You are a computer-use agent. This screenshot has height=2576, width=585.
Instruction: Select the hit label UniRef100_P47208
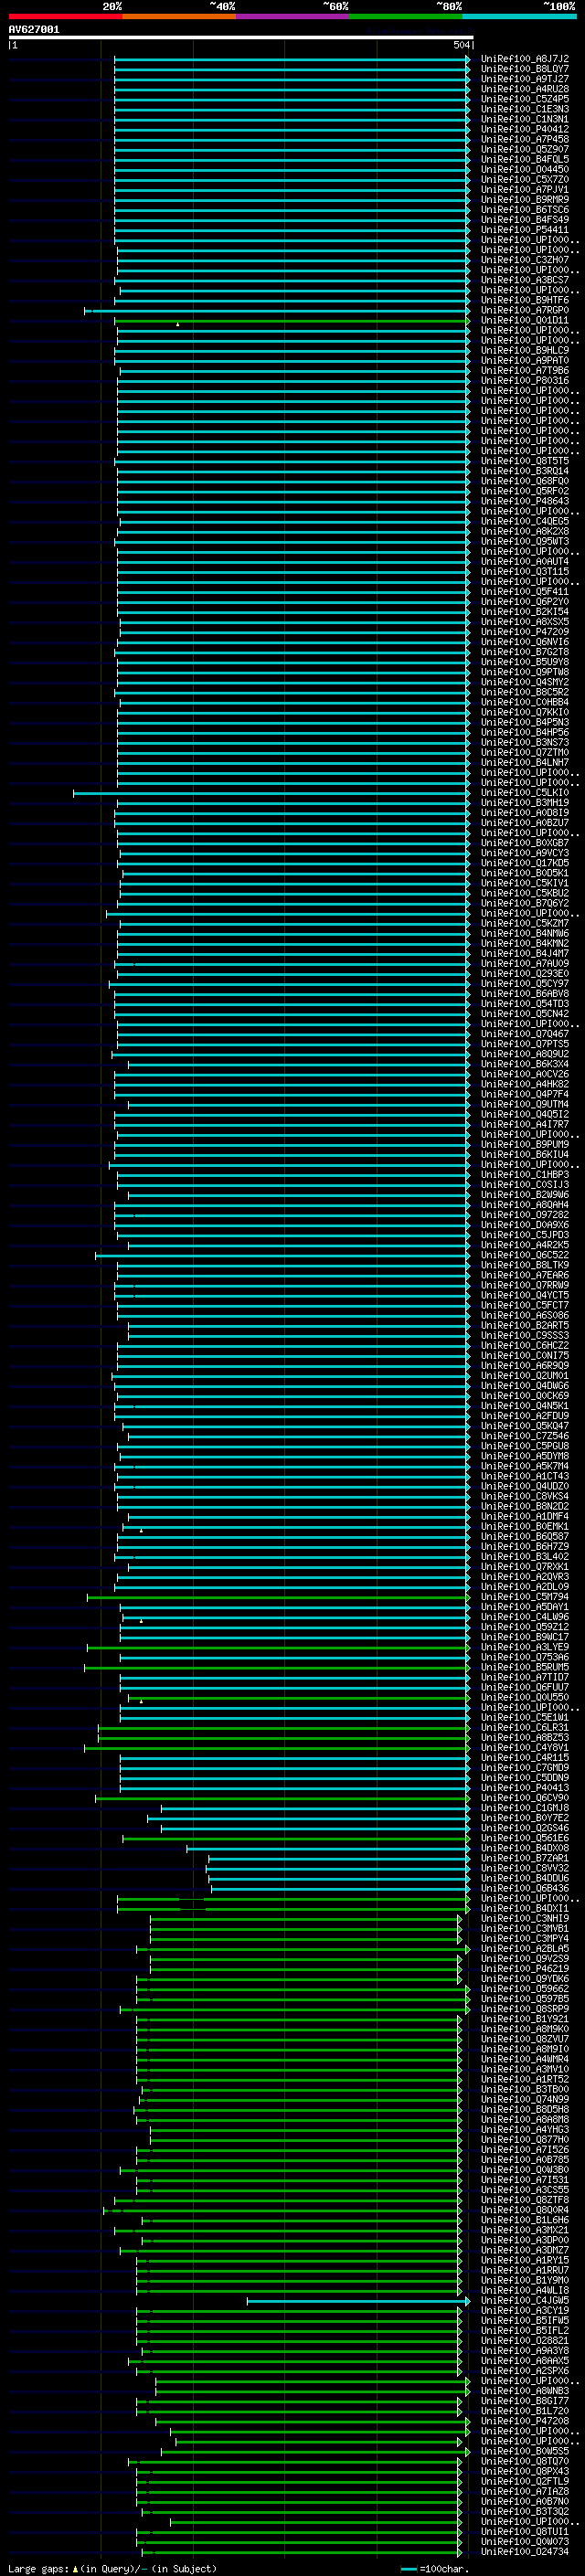(525, 2421)
